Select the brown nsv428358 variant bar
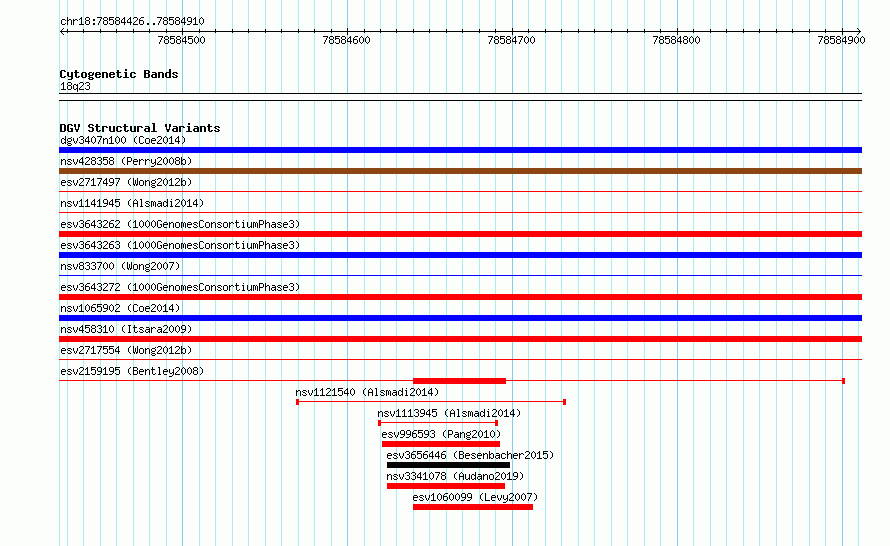Screen dimensions: 890x546 460,171
